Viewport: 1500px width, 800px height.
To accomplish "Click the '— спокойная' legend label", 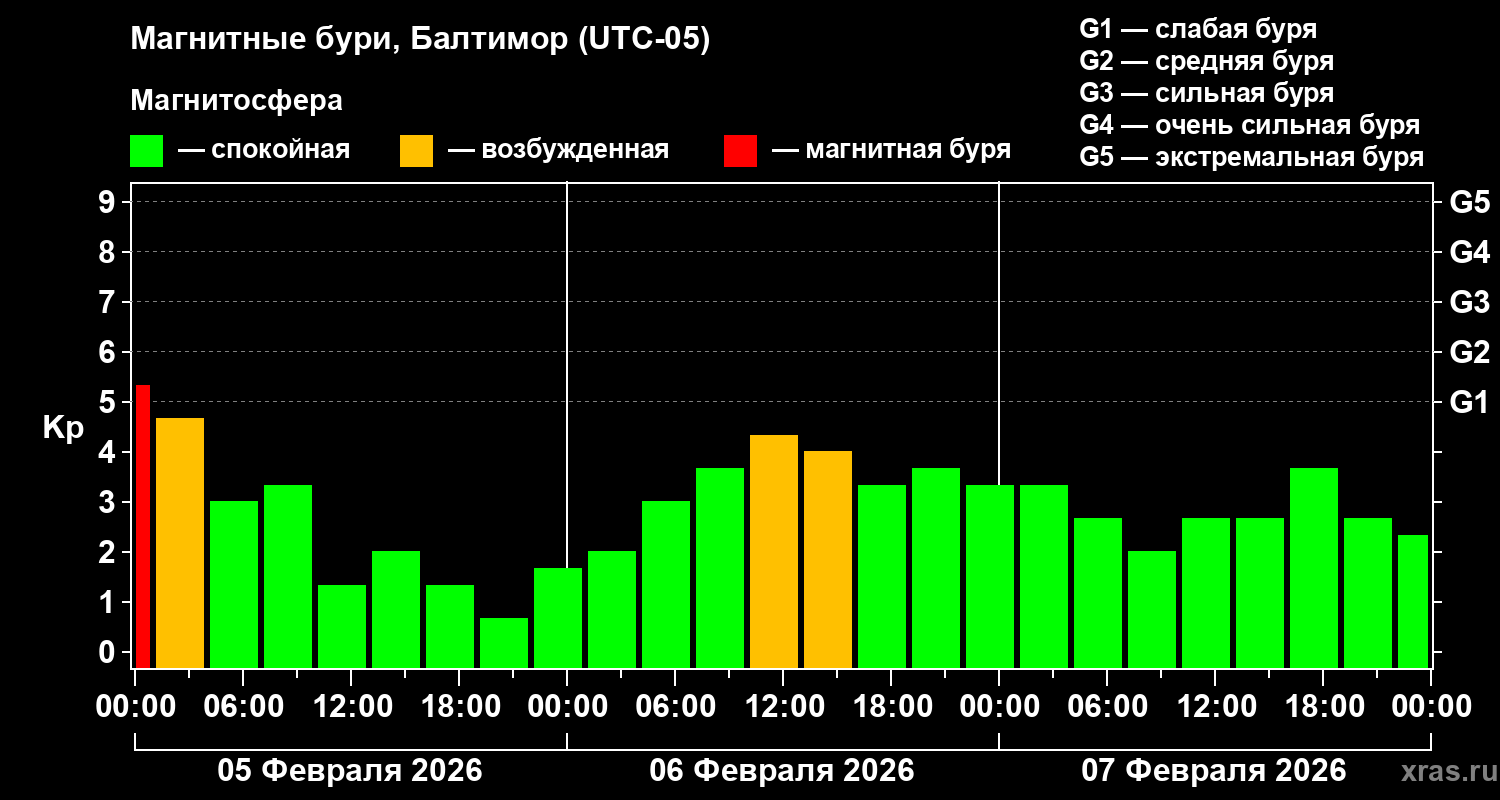I will coord(264,151).
